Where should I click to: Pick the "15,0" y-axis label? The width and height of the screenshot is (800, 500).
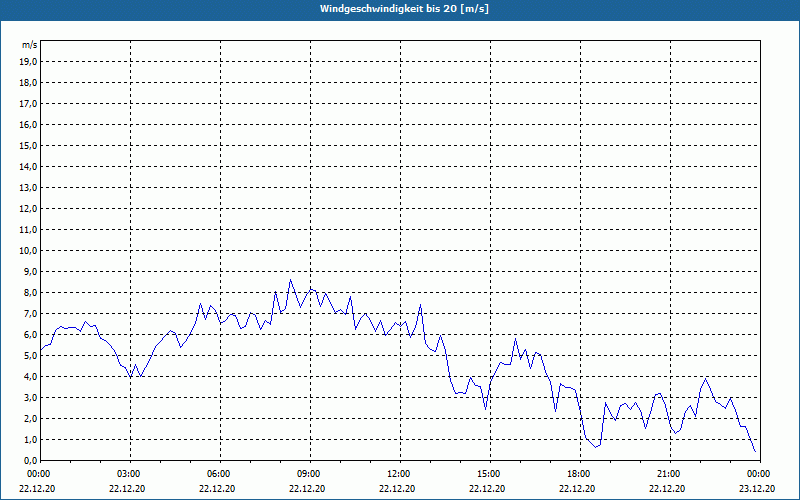(28, 145)
